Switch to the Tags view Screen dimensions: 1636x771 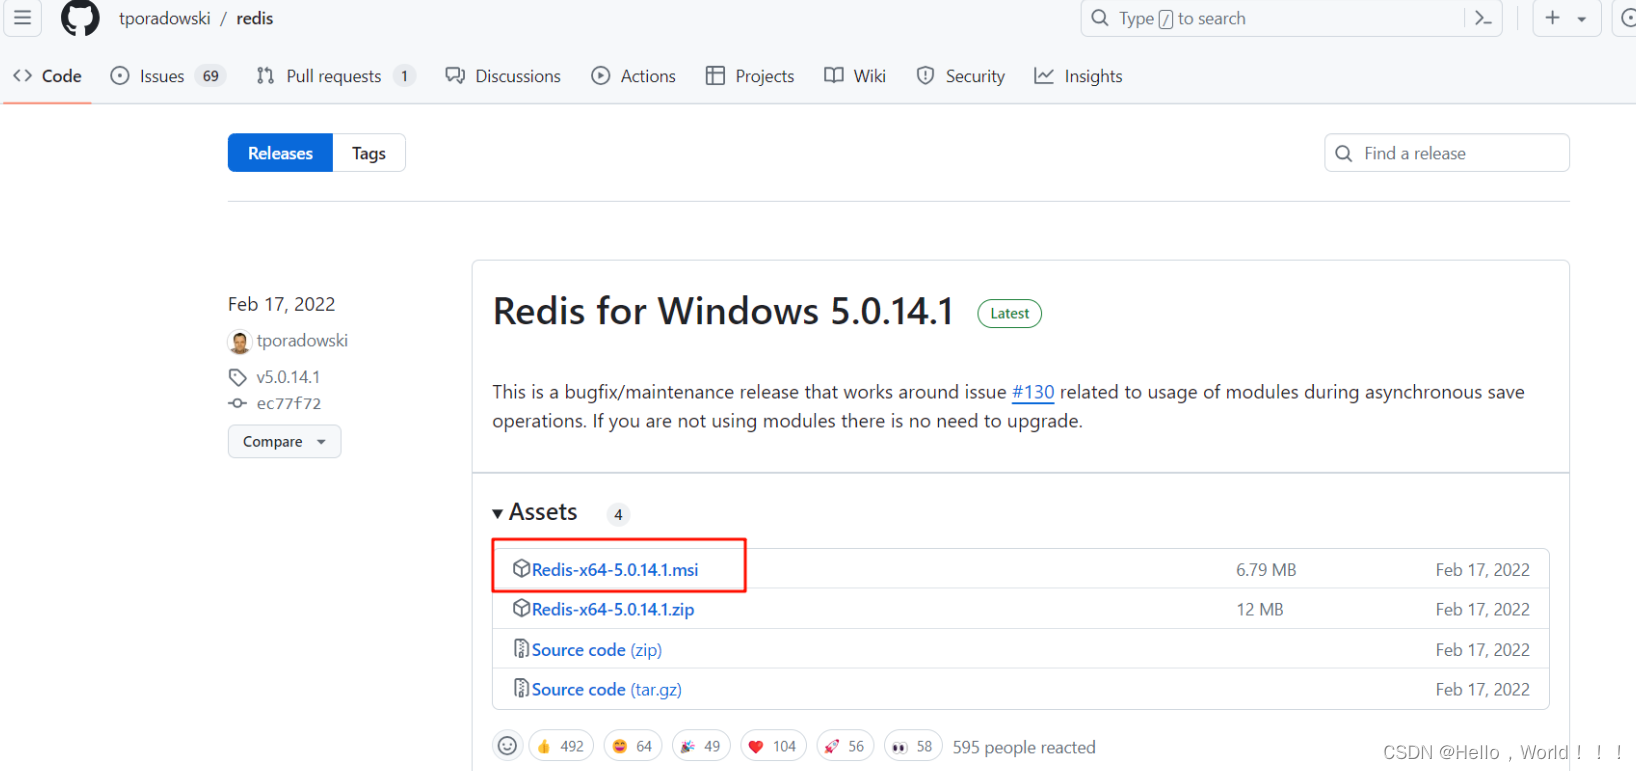click(369, 153)
